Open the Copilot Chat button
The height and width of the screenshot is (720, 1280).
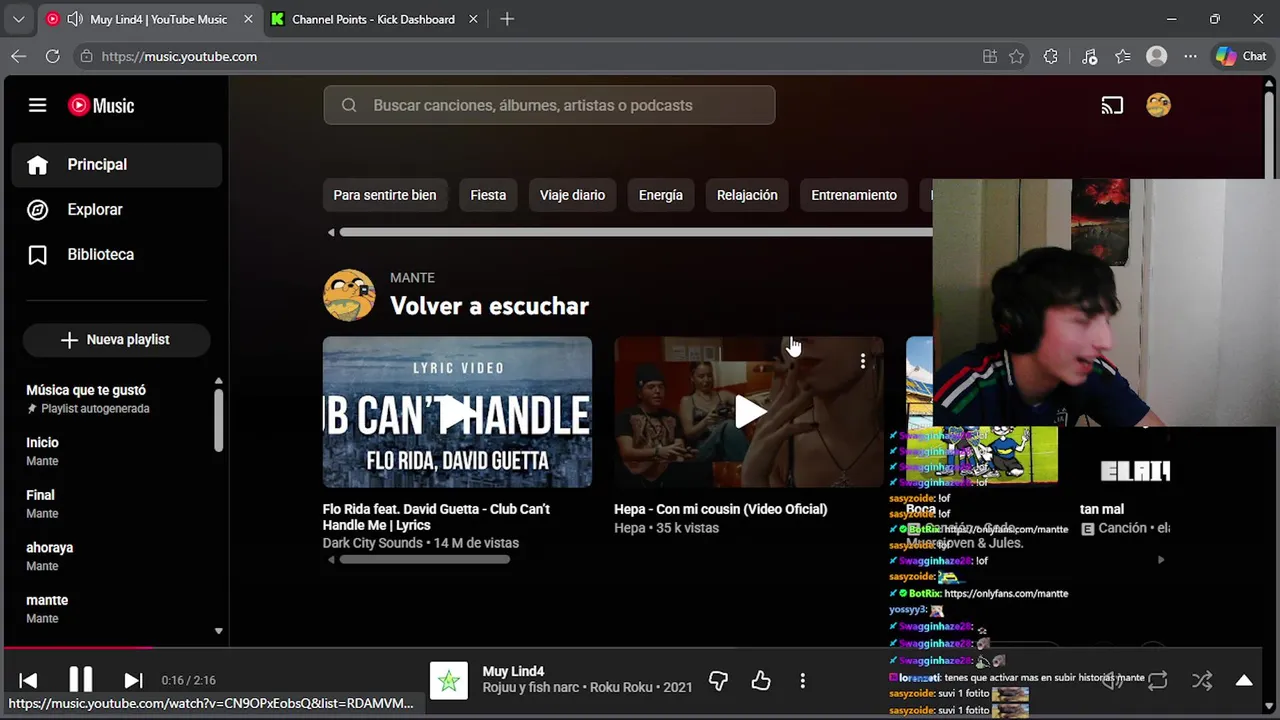click(x=1241, y=57)
